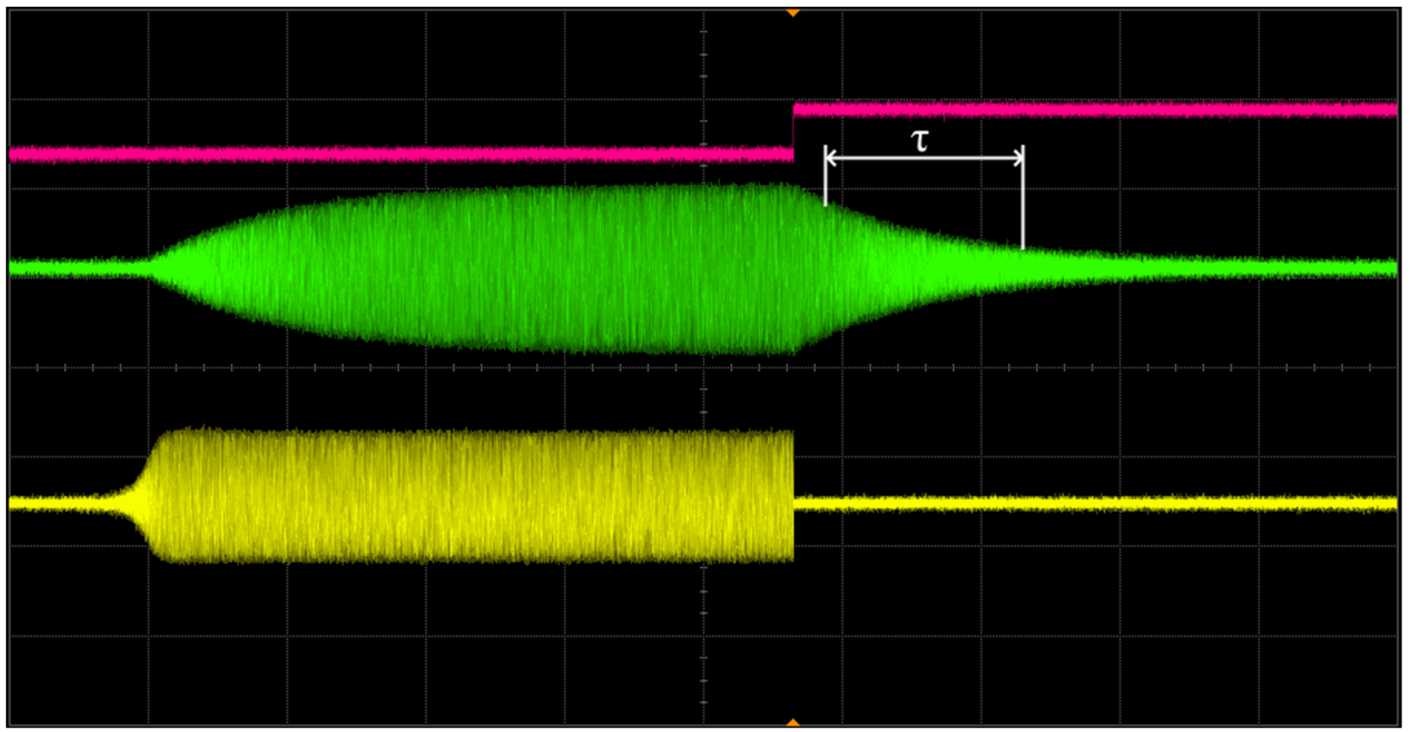
Task: Click the orange trigger marker at top edge
Action: click(x=793, y=13)
